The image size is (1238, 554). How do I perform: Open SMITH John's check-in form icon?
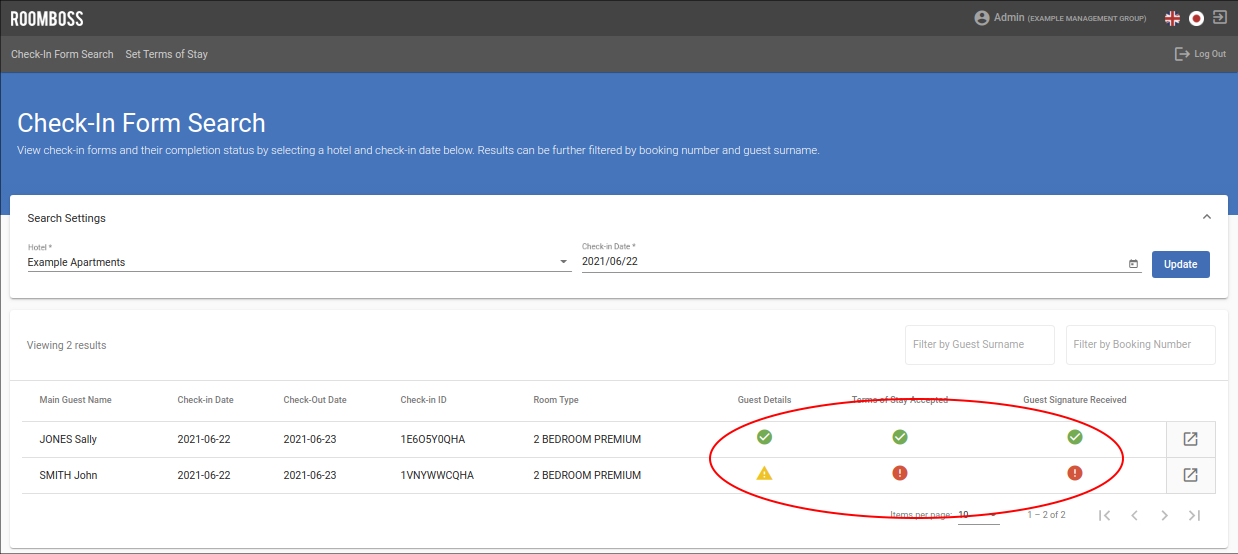(x=1190, y=475)
